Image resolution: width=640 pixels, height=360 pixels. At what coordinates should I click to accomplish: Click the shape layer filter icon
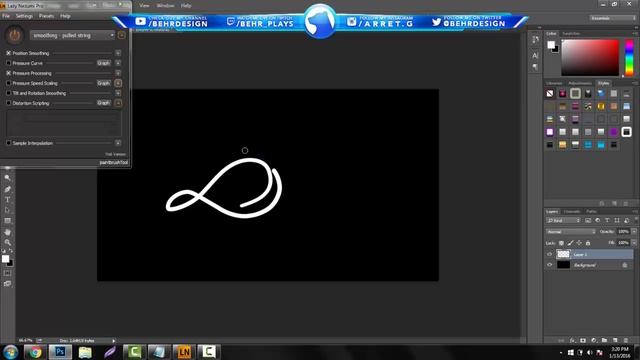coord(617,220)
